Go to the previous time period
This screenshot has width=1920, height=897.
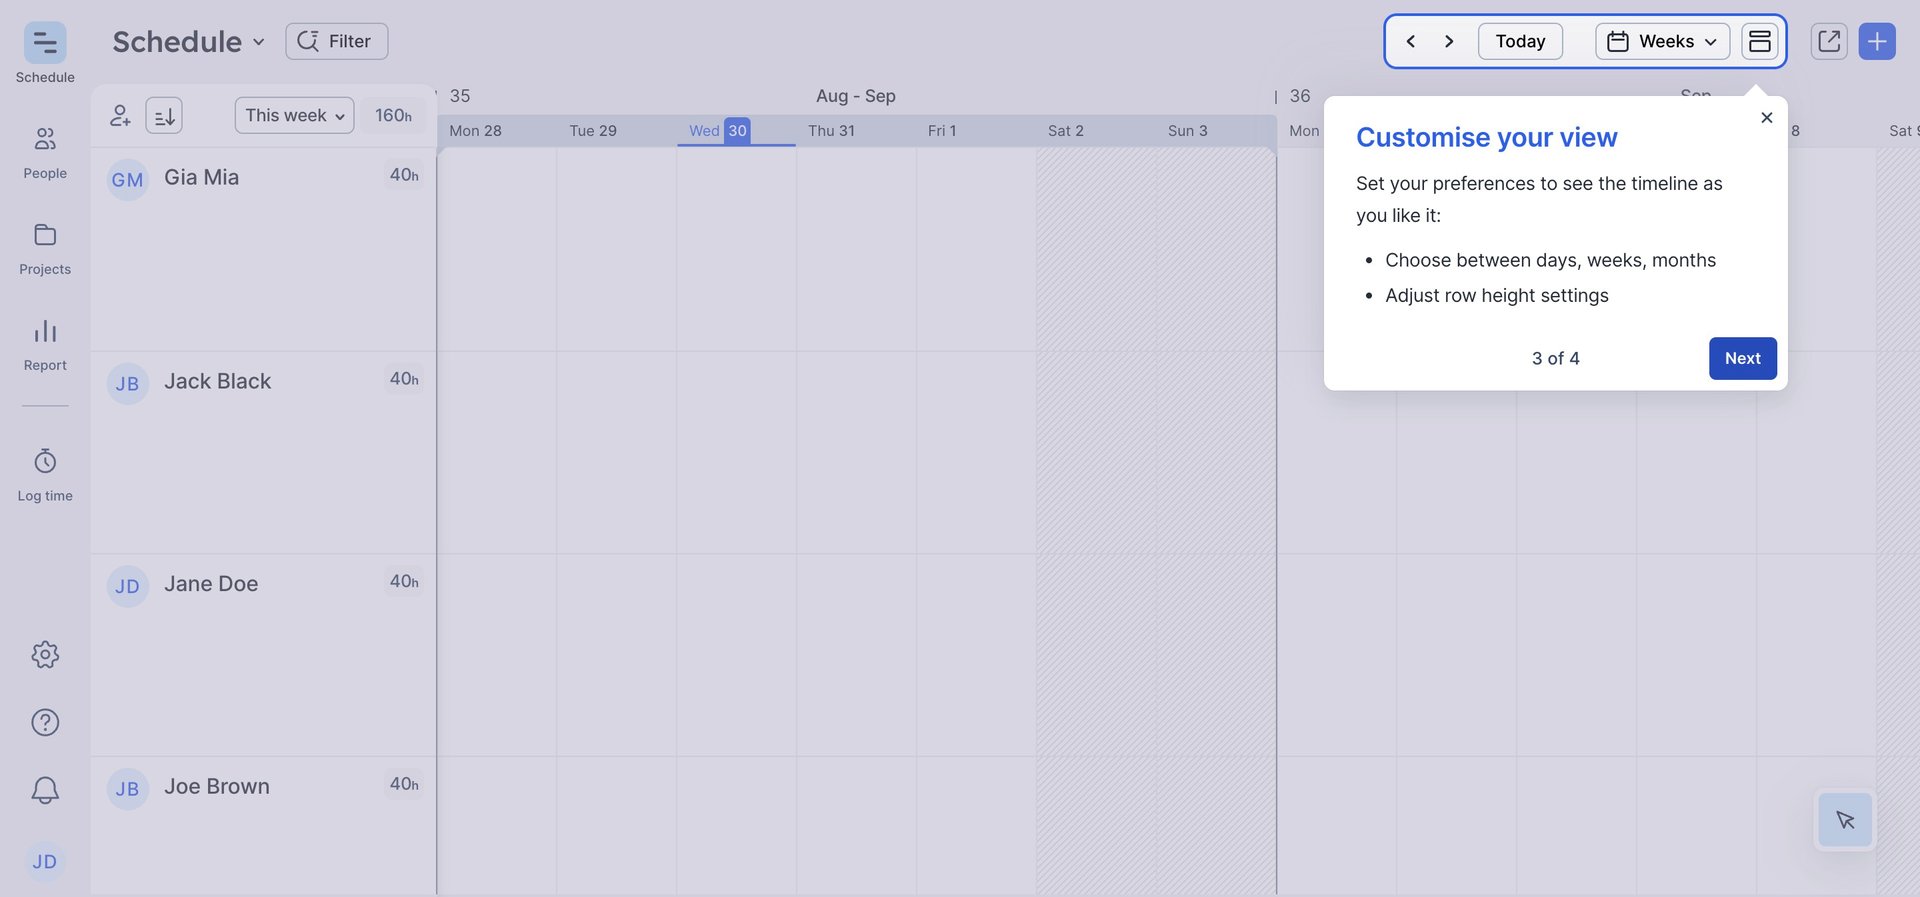1410,41
